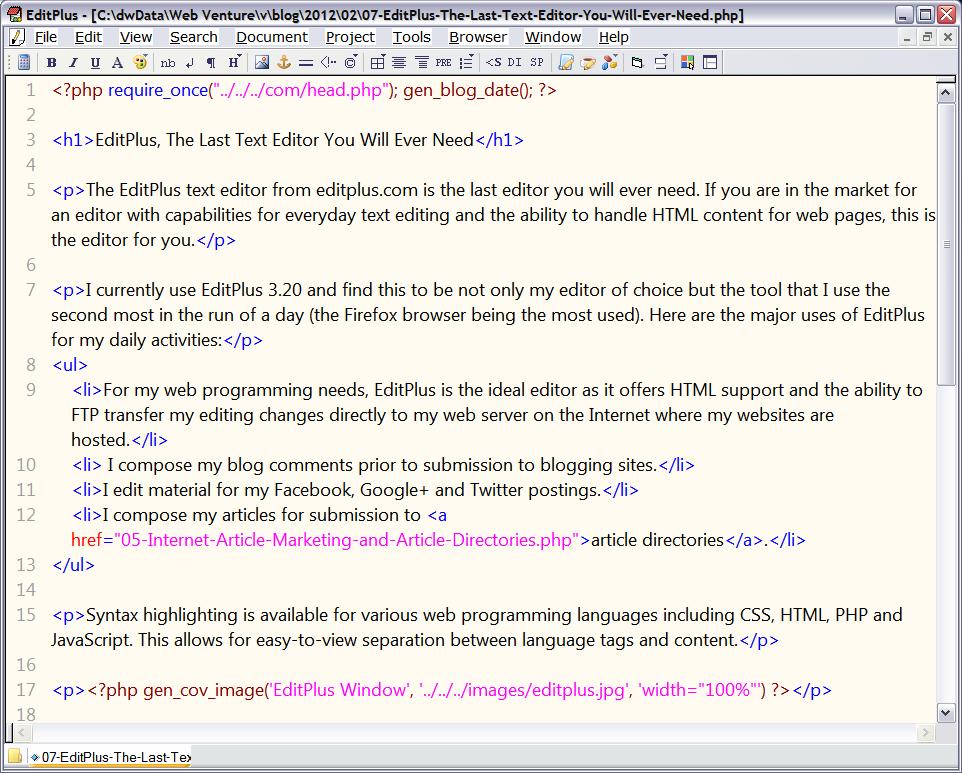This screenshot has height=773, width=962.
Task: Open the colored object shapes icon
Action: [610, 63]
